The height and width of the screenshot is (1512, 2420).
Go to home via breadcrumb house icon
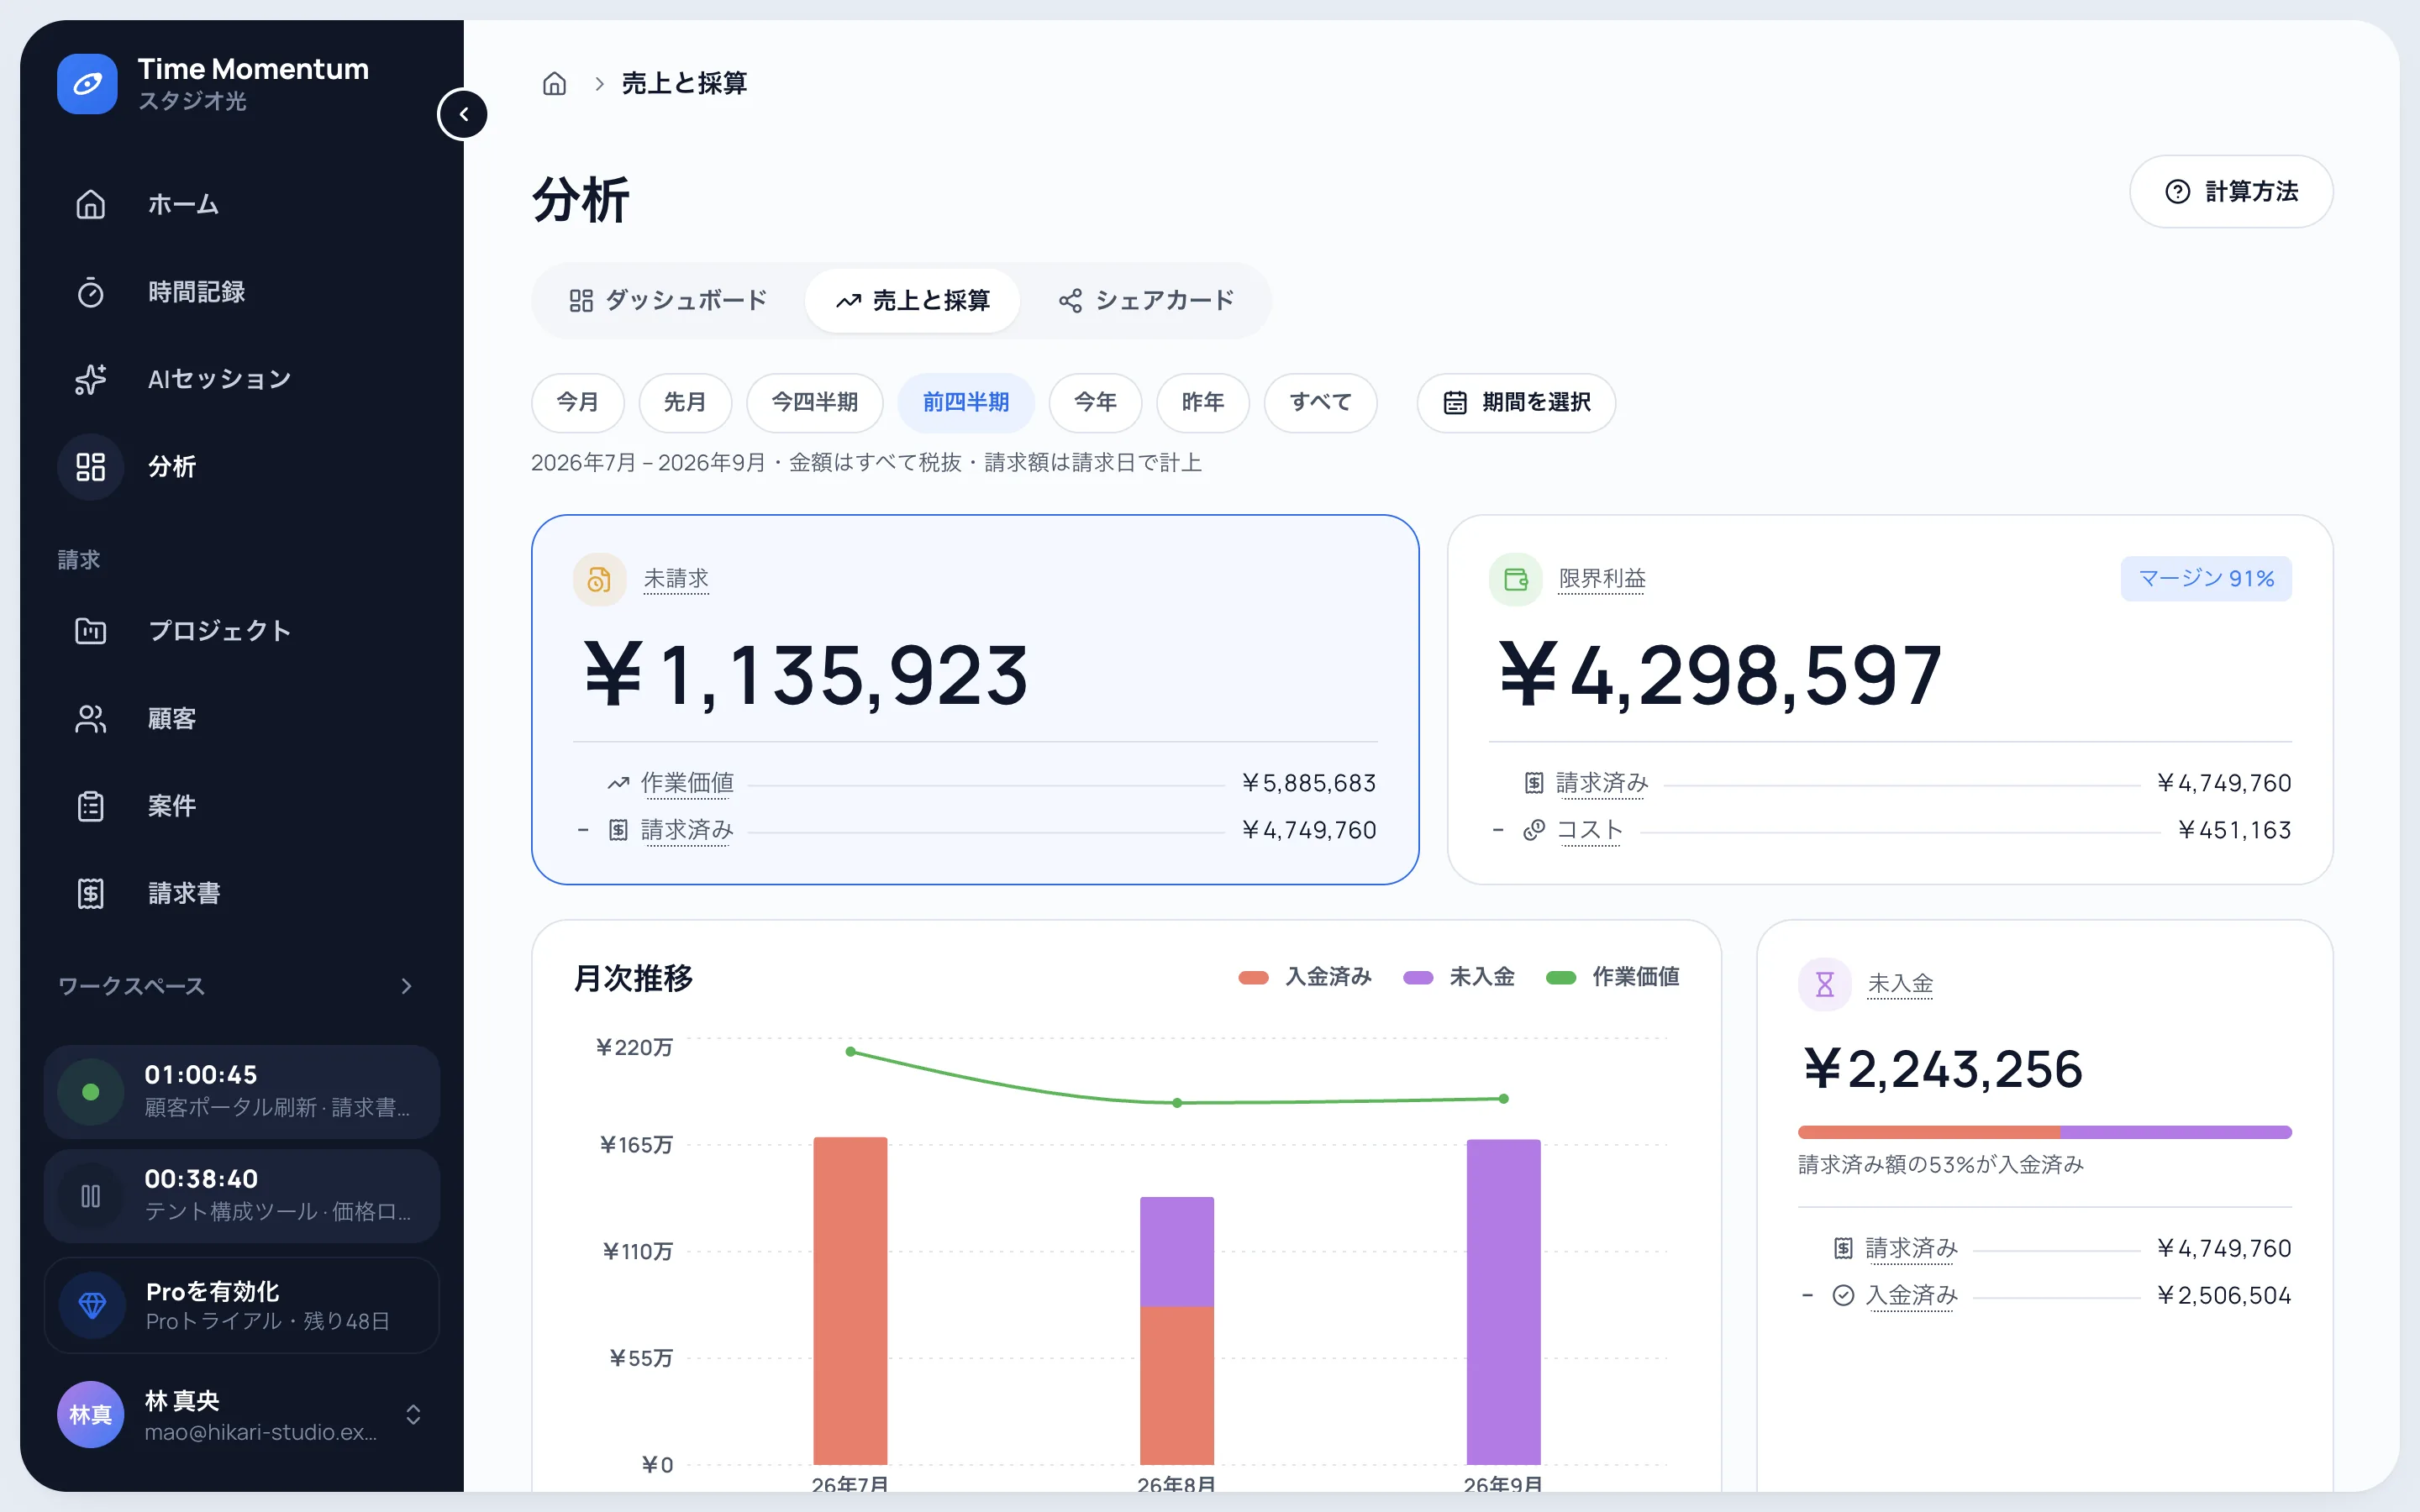pyautogui.click(x=554, y=83)
